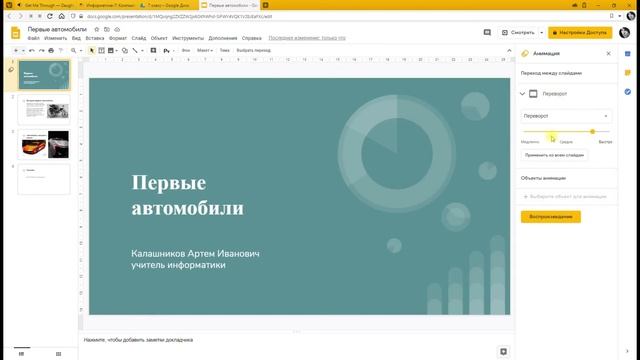Click Выбрать переход in toolbar
Viewport: 640px width, 360px height.
click(253, 50)
